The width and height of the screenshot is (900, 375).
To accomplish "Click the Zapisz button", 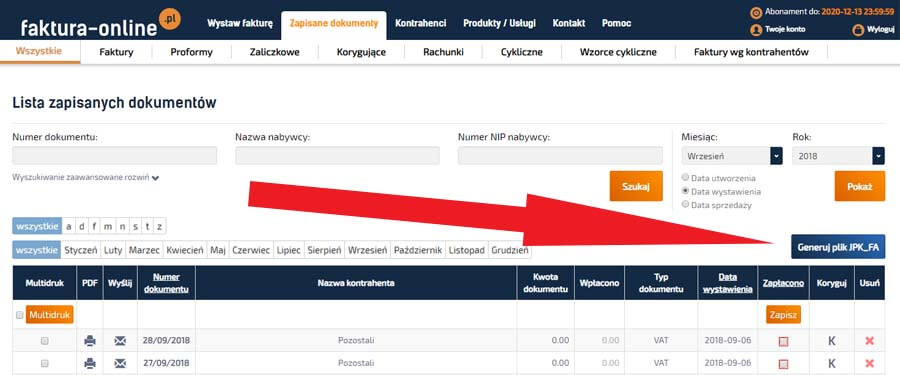I will point(783,315).
